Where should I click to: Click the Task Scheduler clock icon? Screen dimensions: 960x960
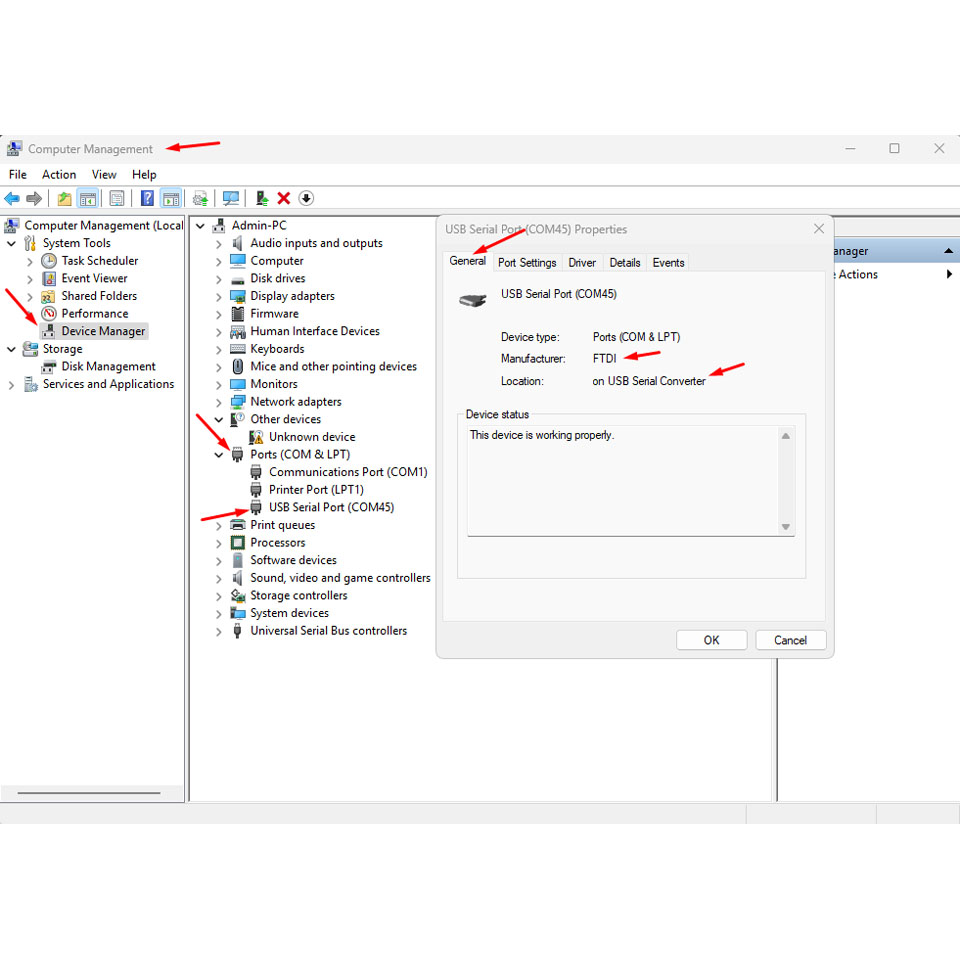(49, 261)
